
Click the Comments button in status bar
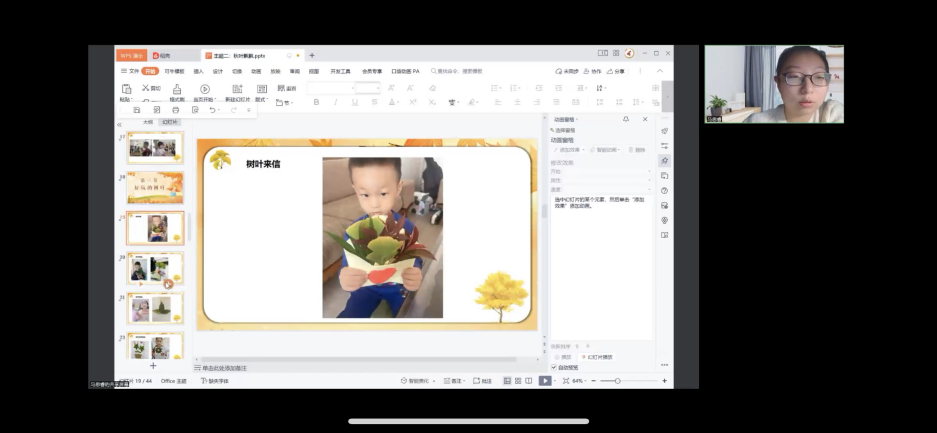482,380
